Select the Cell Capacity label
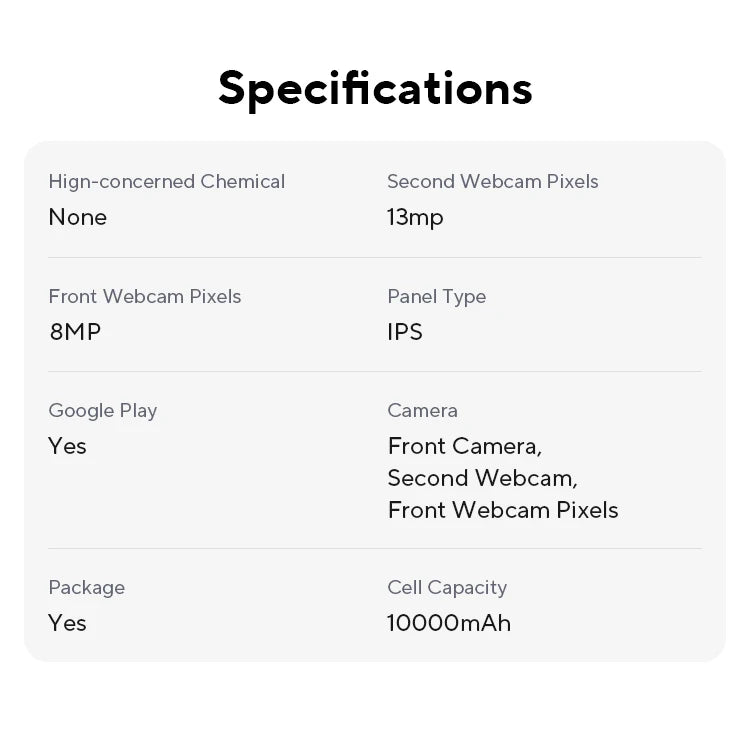This screenshot has width=750, height=750. click(x=447, y=588)
